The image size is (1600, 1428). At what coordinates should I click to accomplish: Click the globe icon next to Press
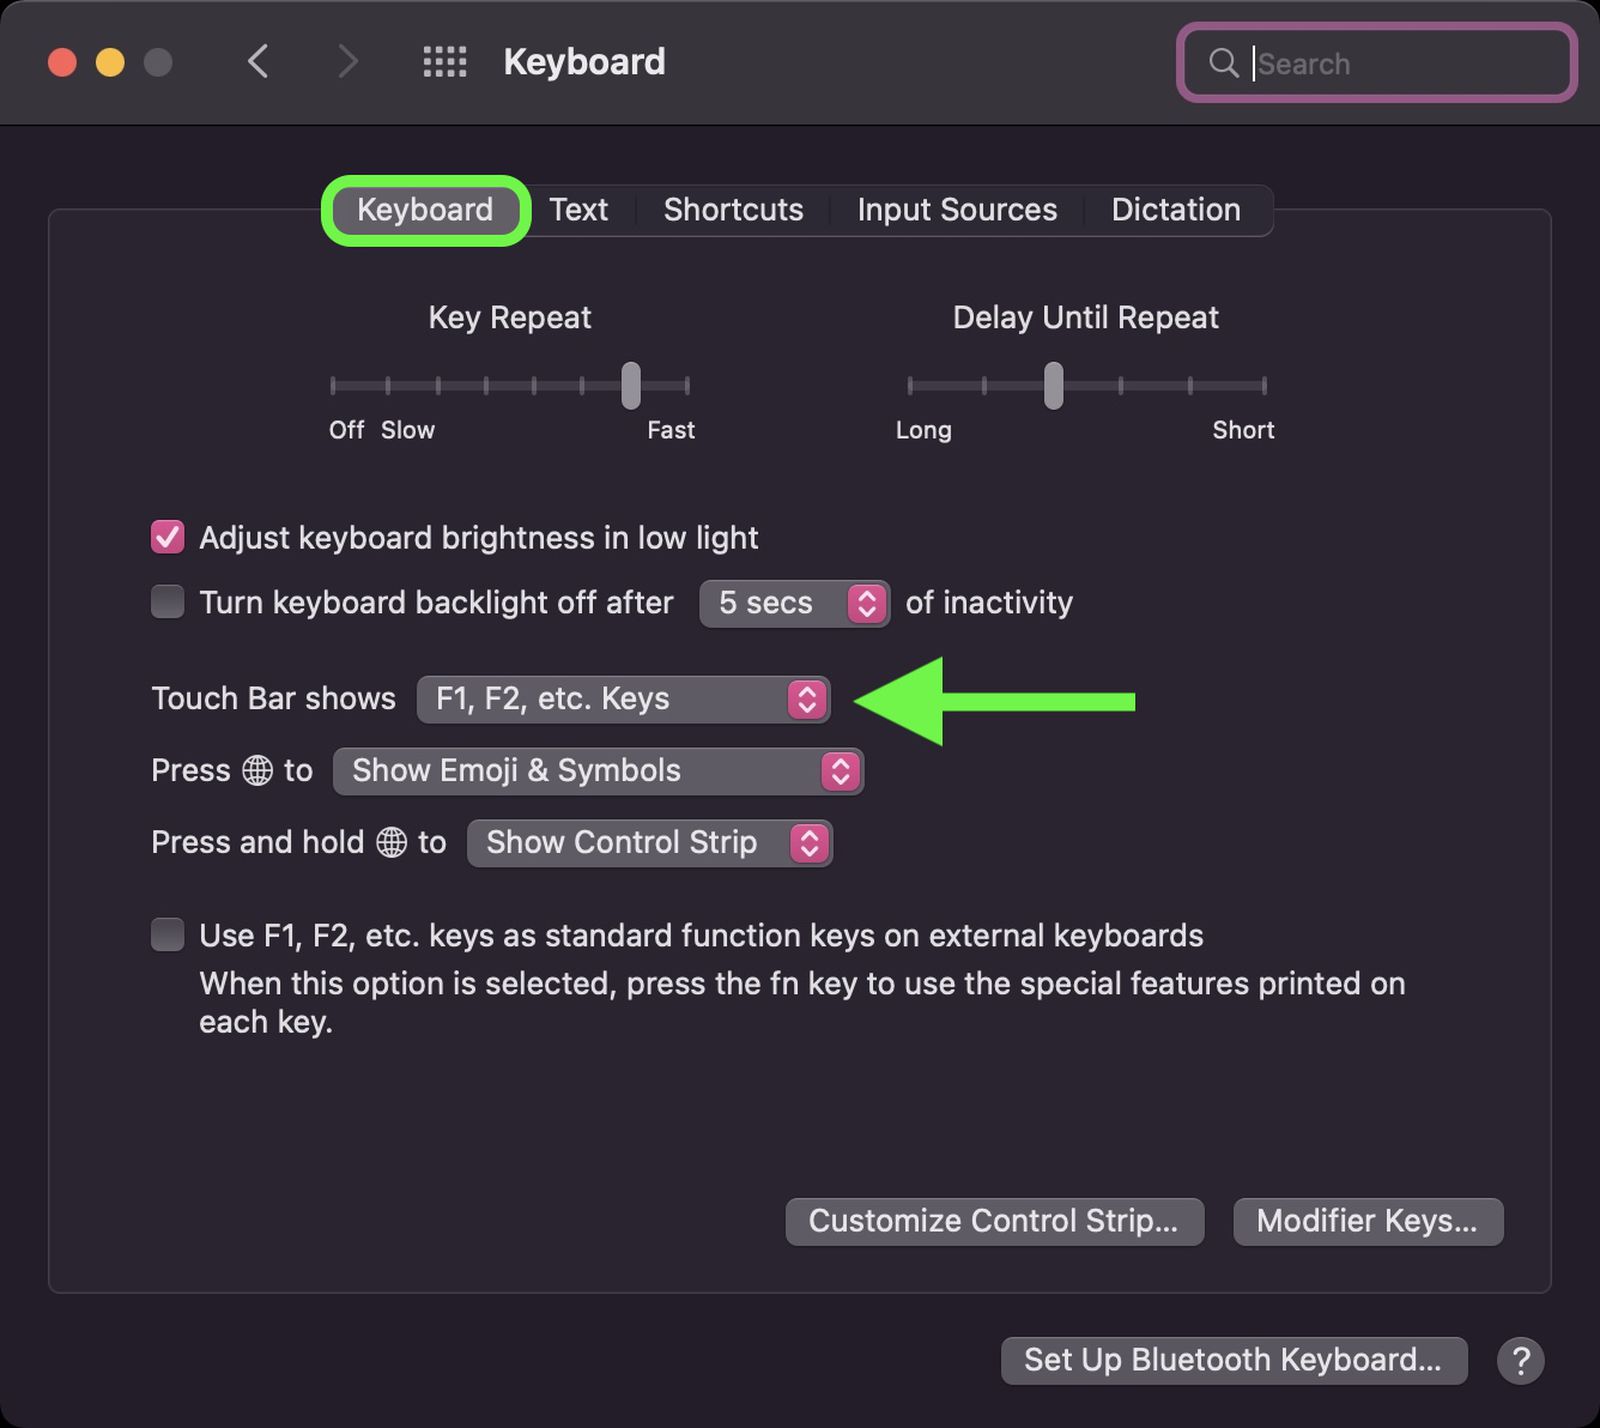point(258,771)
